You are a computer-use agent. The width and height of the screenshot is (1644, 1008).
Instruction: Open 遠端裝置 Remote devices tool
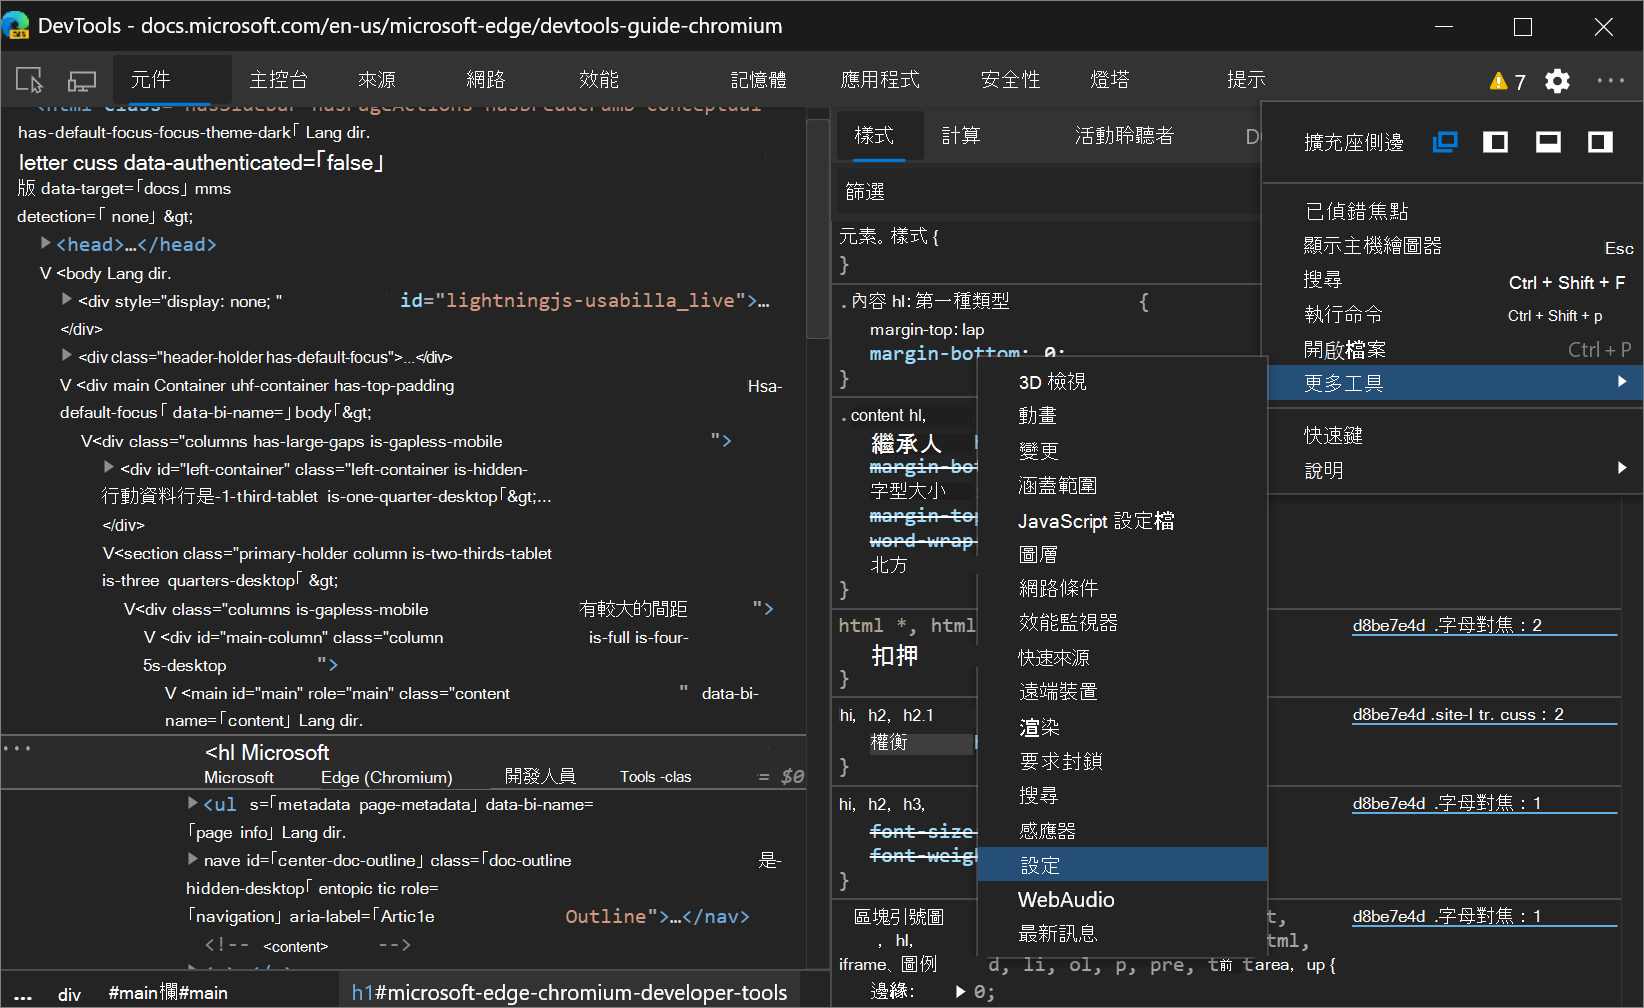pyautogui.click(x=1122, y=692)
